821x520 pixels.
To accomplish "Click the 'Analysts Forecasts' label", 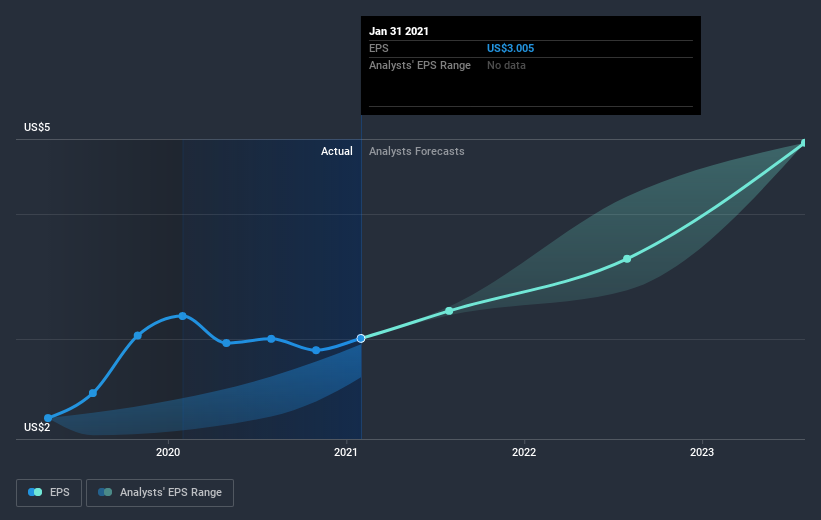I will tap(416, 151).
